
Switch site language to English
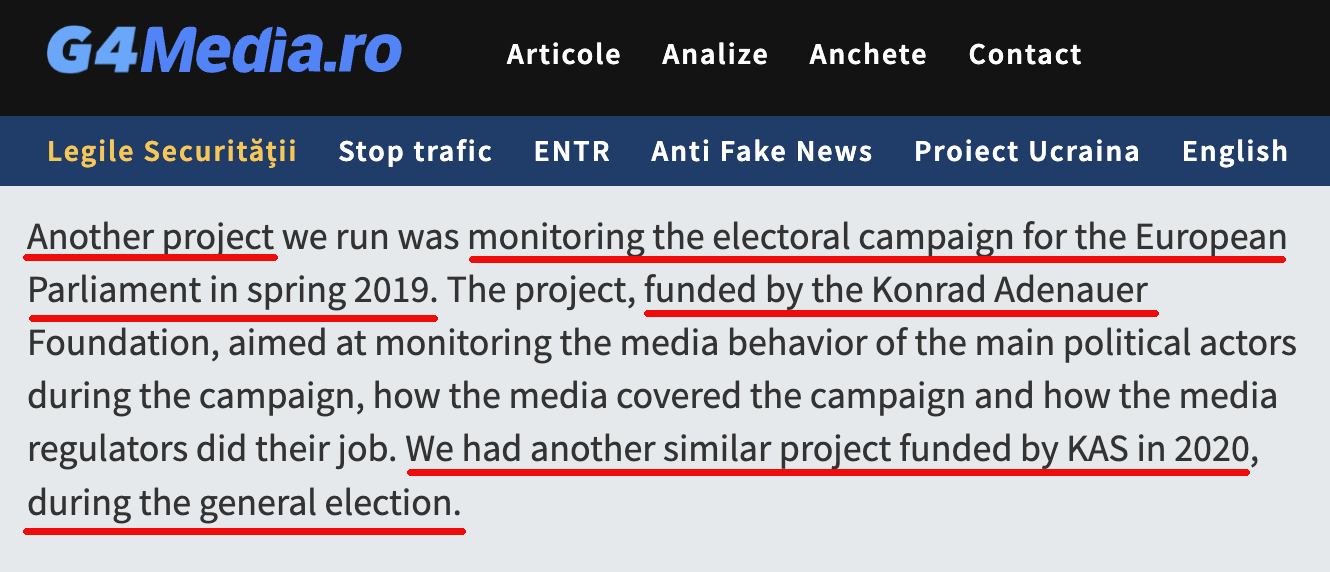1235,152
